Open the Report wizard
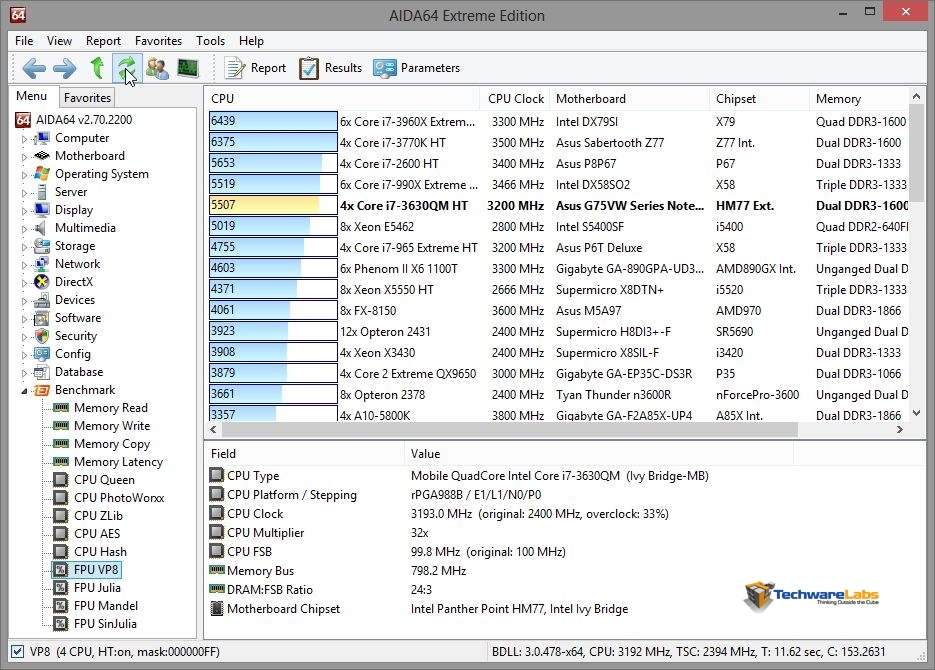935x670 pixels. 255,68
